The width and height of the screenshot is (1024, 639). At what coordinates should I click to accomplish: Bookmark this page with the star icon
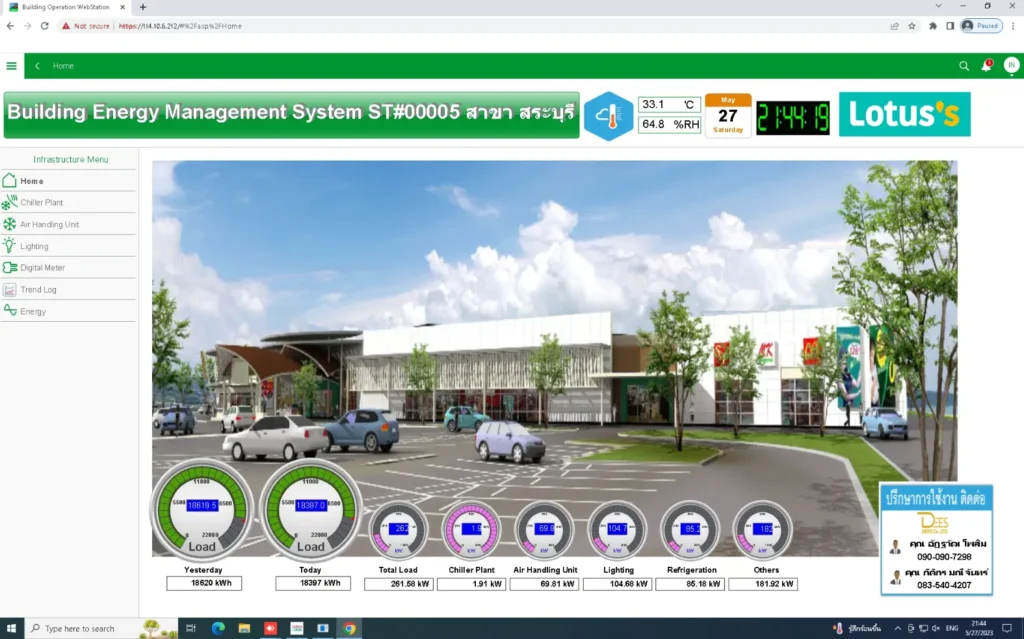[x=912, y=26]
